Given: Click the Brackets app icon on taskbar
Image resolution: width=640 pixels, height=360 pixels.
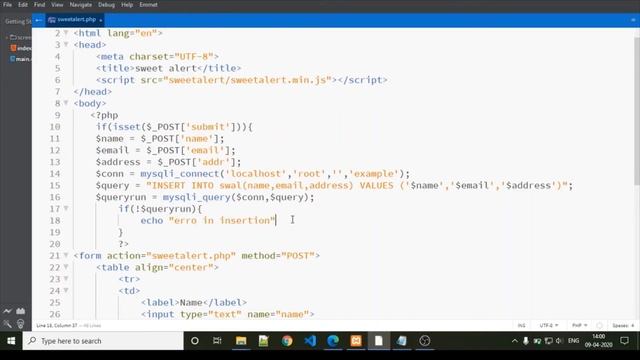Looking at the screenshot, I should point(402,341).
